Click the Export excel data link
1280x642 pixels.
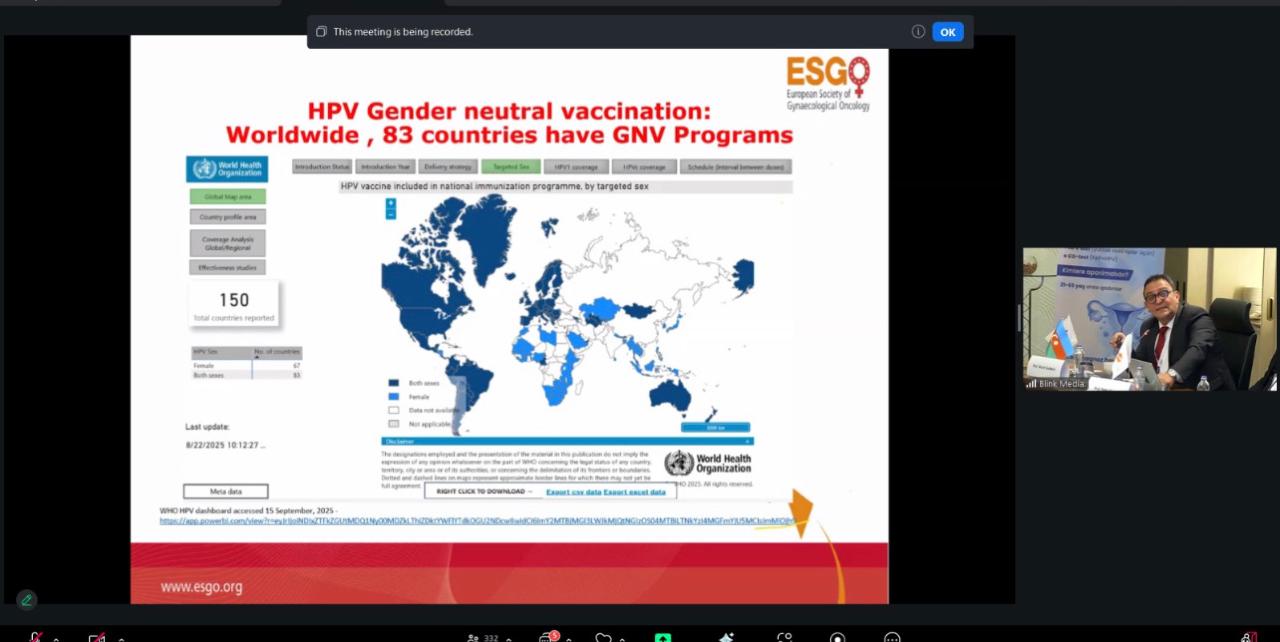tap(634, 492)
